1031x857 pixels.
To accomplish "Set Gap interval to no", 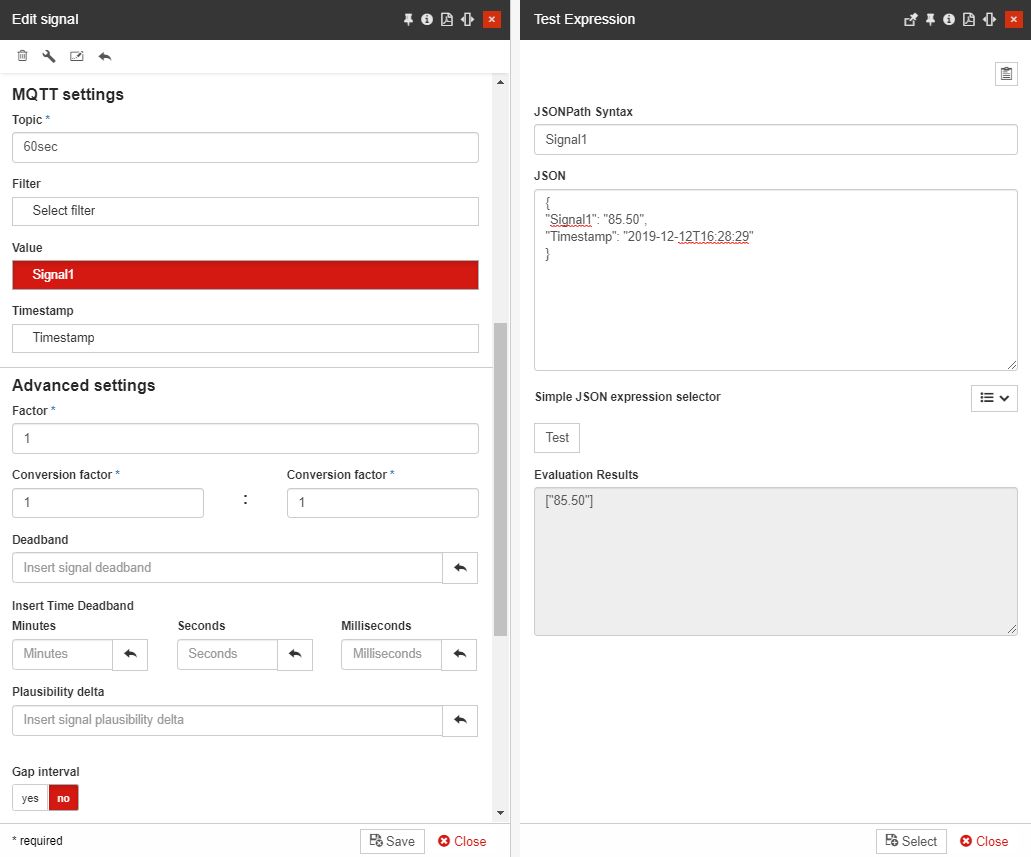I will tap(63, 798).
